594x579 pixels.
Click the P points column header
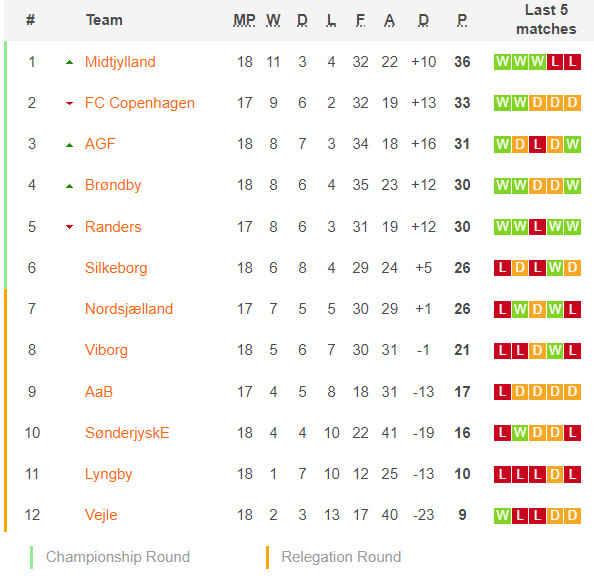point(462,20)
